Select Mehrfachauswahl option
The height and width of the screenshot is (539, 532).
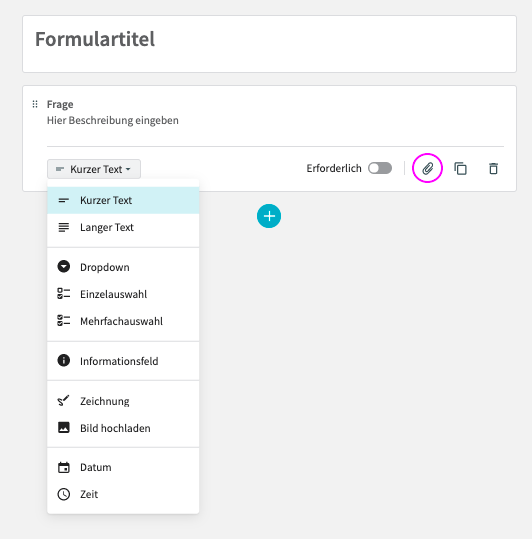[x=123, y=321]
